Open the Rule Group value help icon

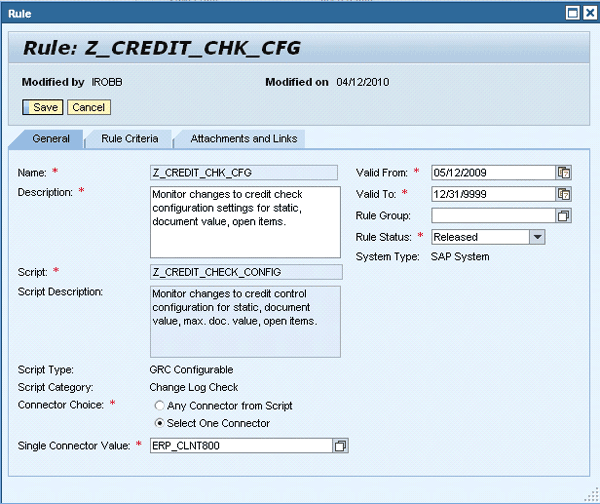pos(564,216)
